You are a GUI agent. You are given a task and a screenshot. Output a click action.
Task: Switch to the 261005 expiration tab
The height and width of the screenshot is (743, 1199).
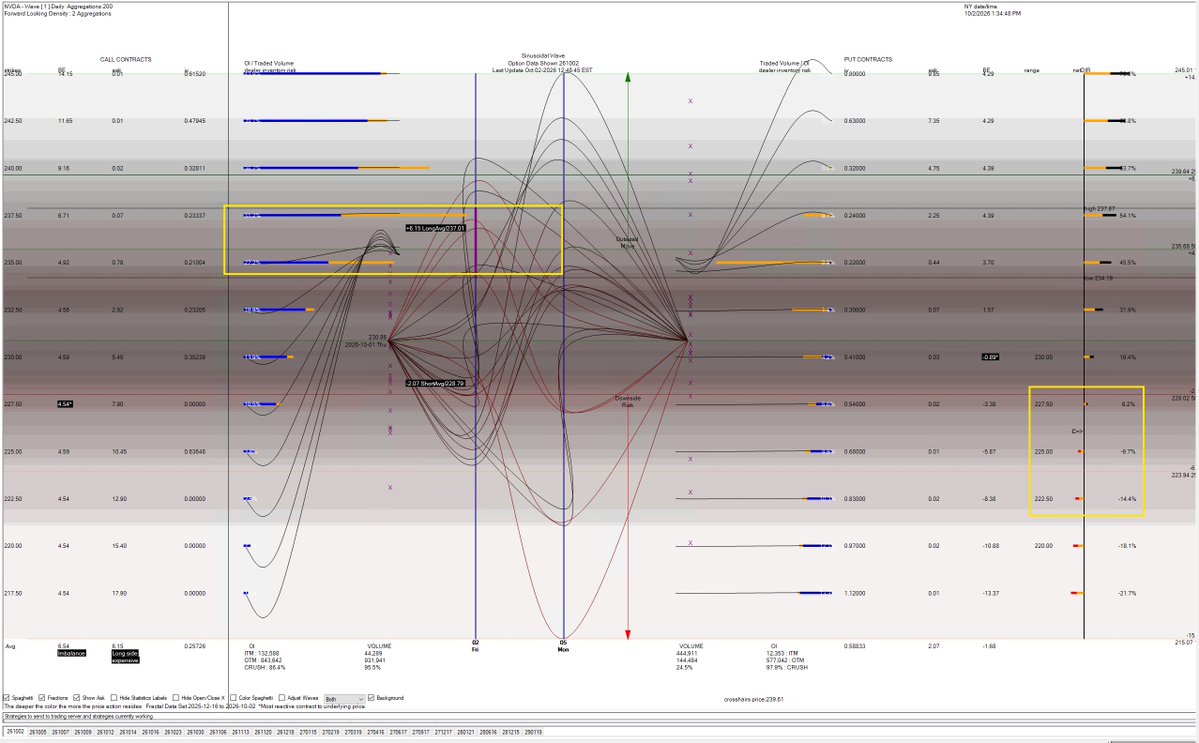point(37,732)
